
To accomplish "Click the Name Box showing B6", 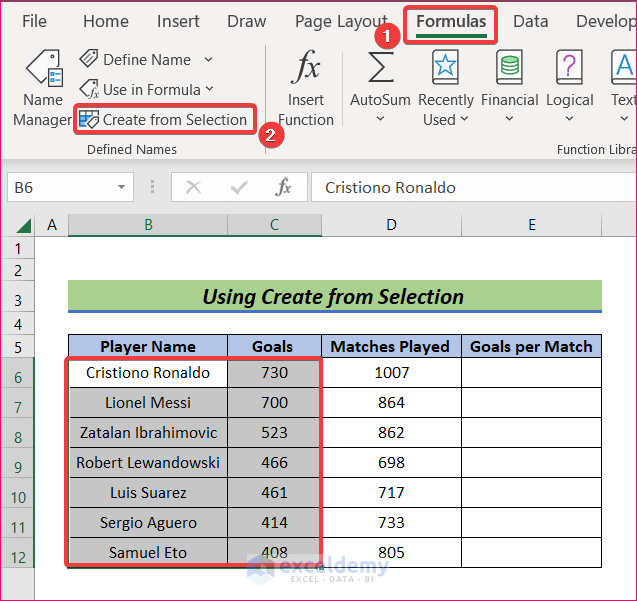I will tap(70, 187).
